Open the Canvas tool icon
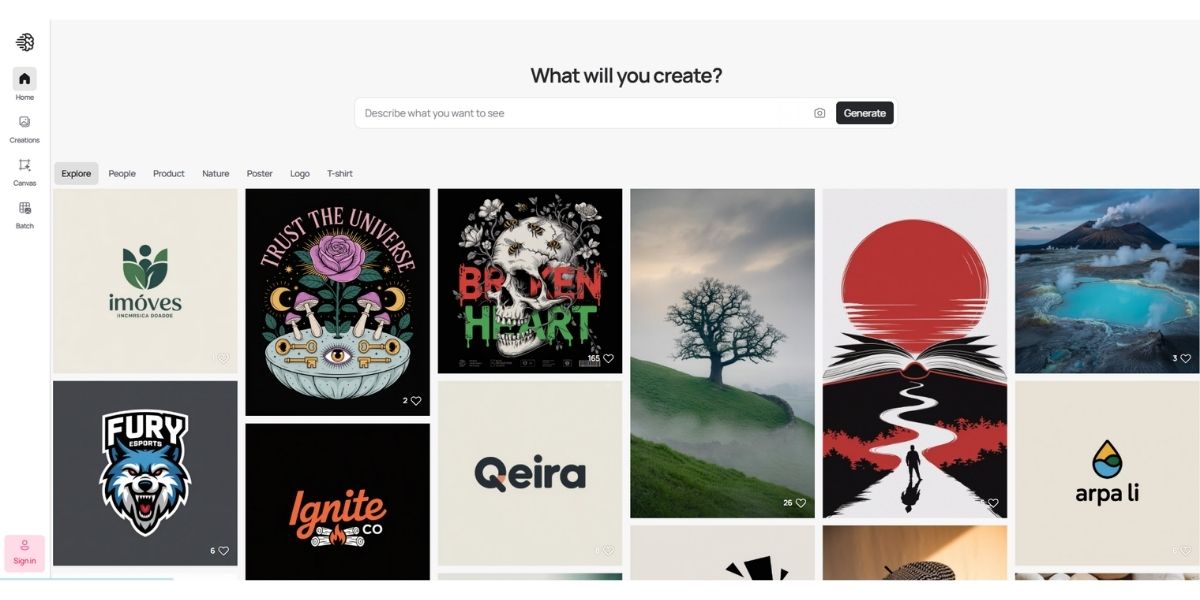Screen dimensions: 1200x600 tap(24, 165)
